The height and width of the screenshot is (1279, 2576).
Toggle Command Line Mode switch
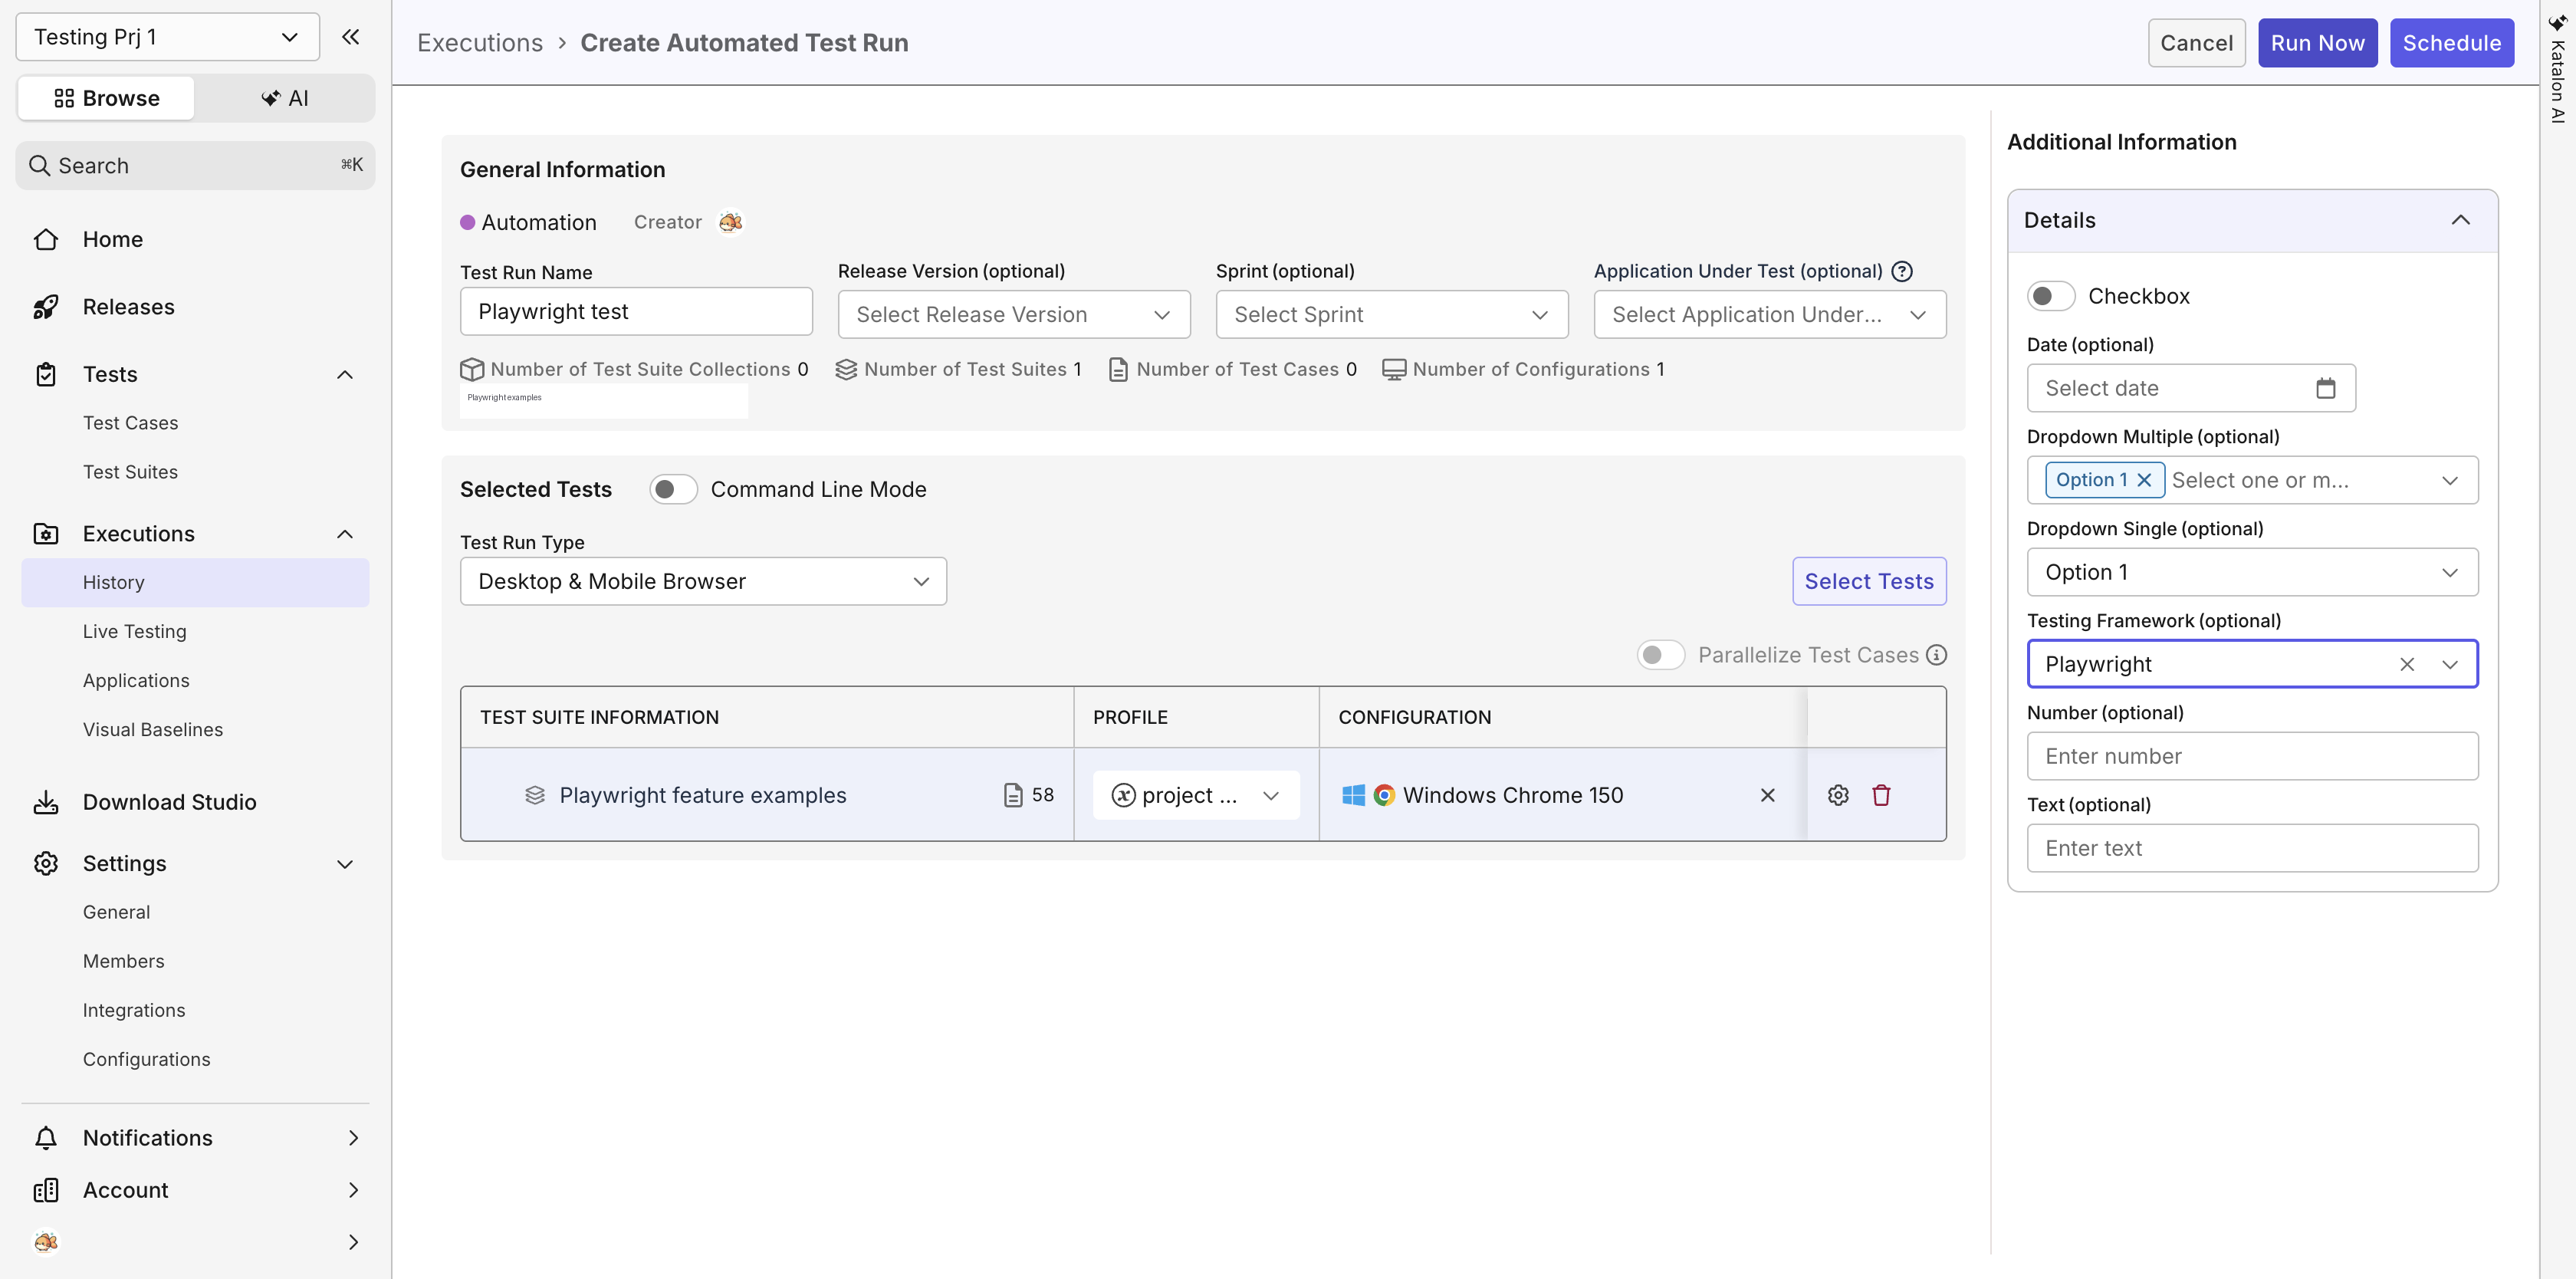673,490
